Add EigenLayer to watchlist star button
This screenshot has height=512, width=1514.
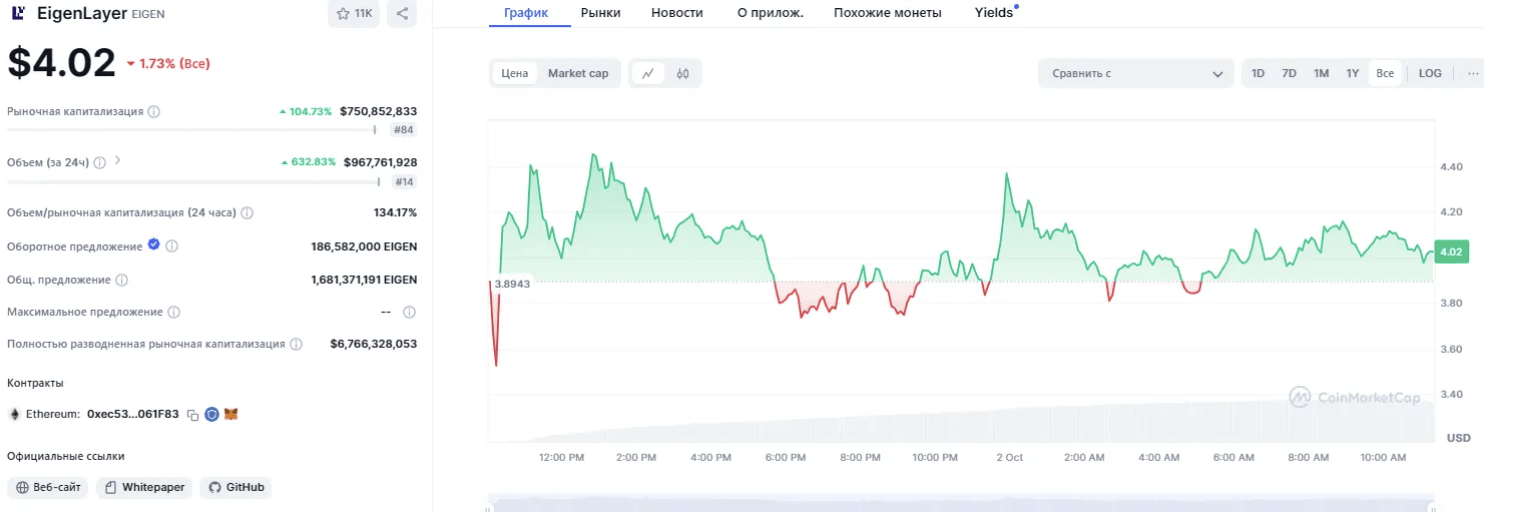tap(354, 13)
